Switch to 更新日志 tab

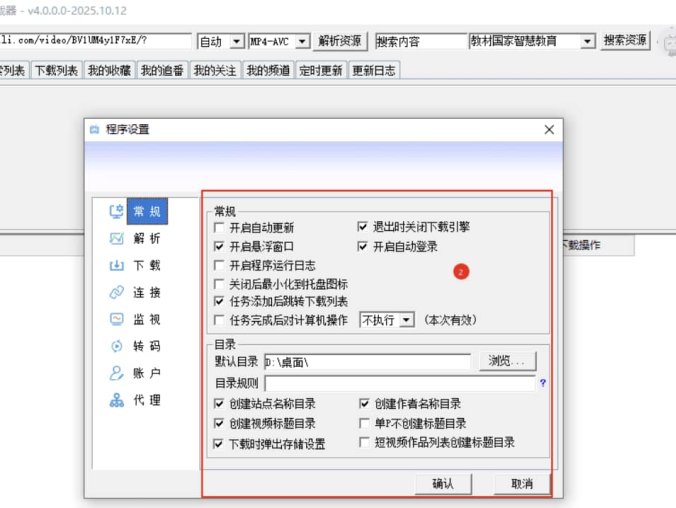pos(374,70)
